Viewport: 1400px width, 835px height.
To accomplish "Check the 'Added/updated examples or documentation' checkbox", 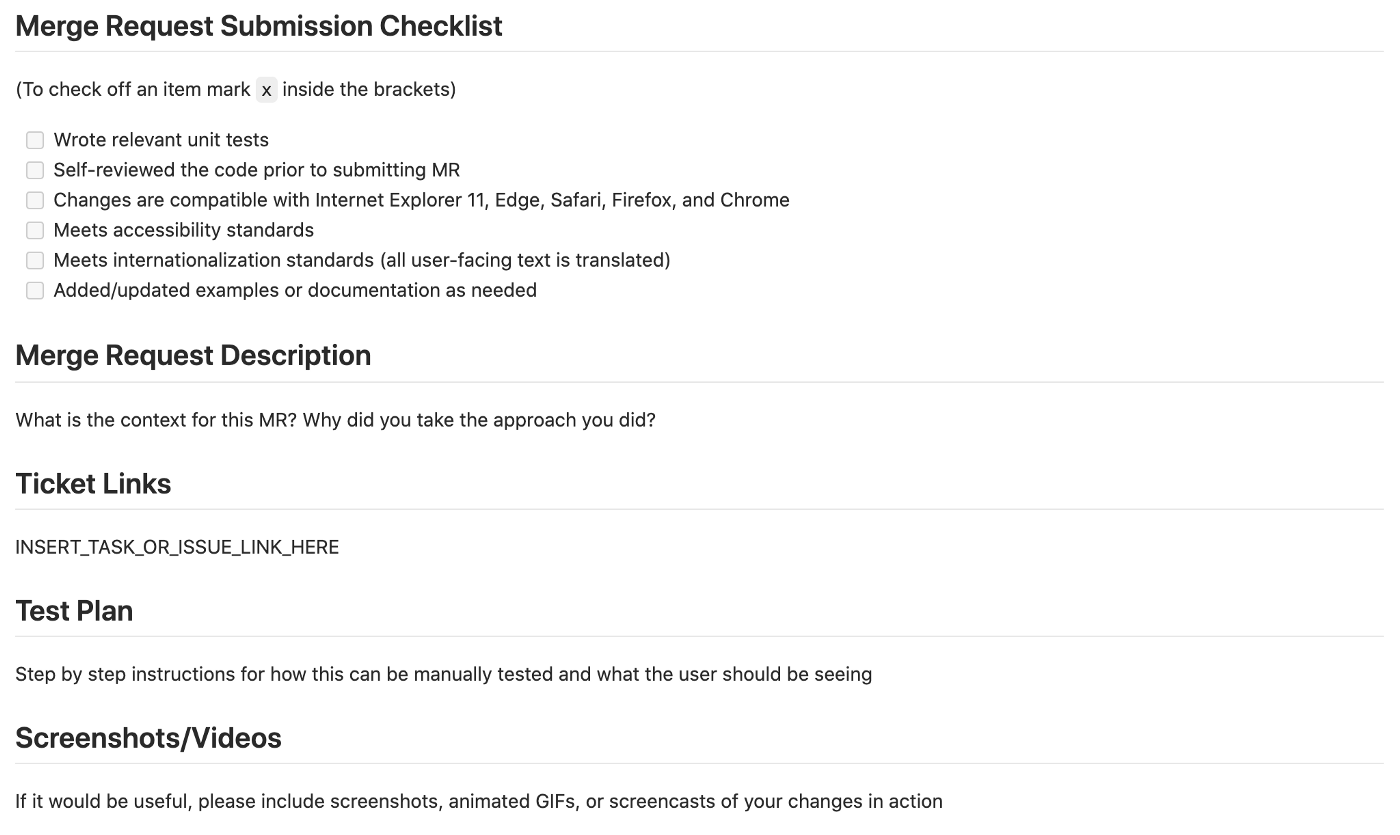I will 35,290.
